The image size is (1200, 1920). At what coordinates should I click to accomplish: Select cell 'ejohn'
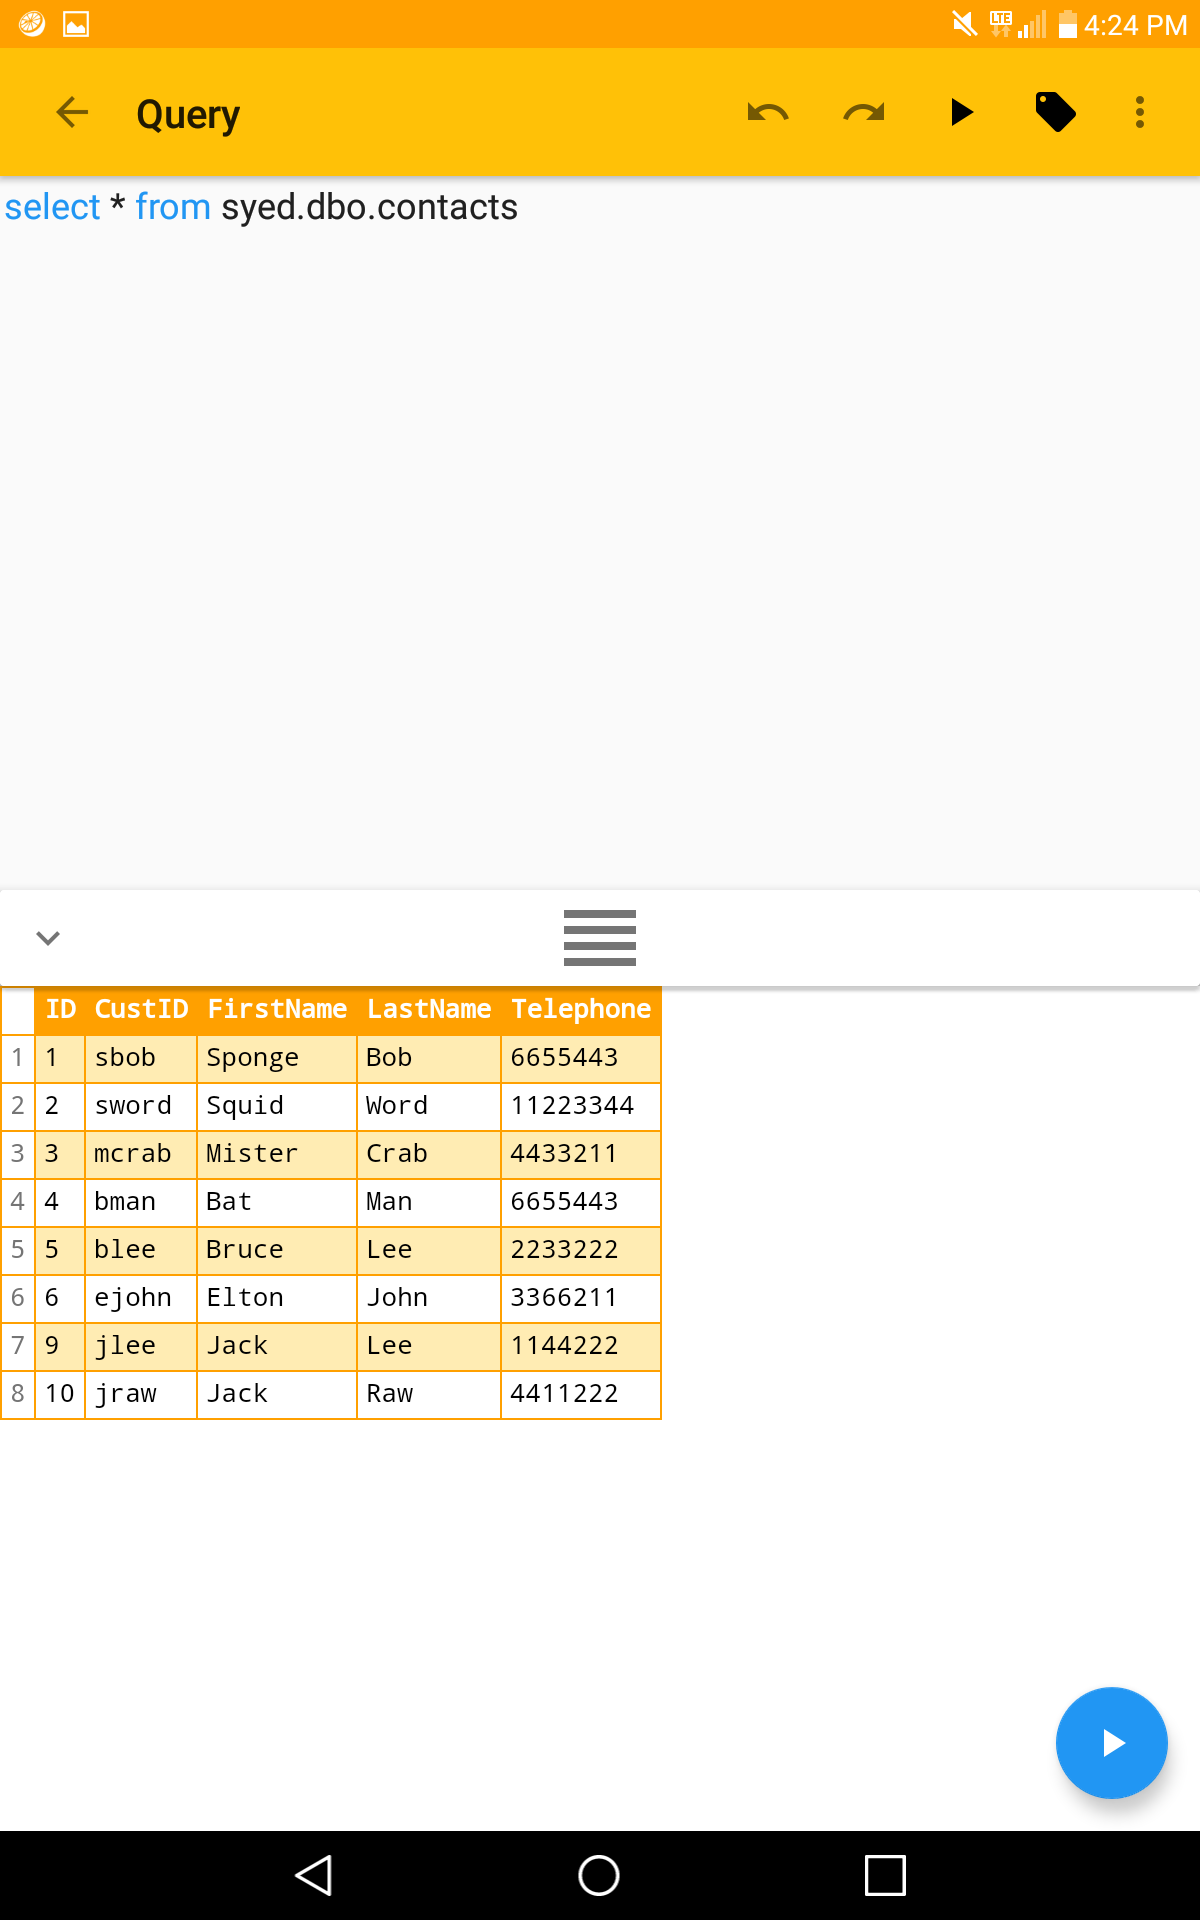pos(141,1298)
